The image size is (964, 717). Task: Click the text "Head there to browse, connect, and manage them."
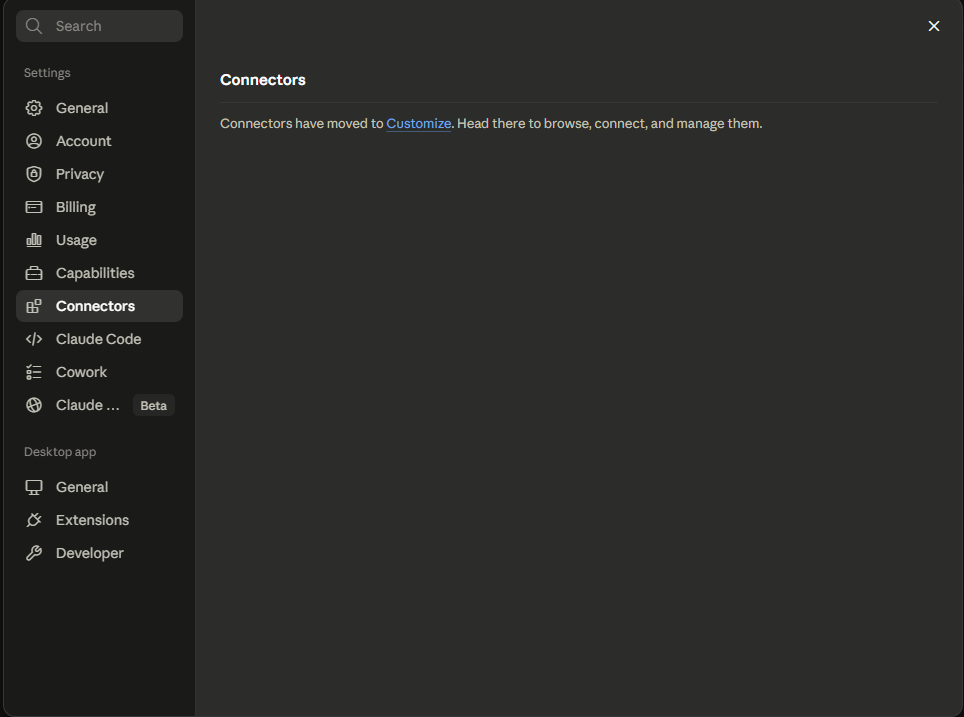tap(609, 124)
